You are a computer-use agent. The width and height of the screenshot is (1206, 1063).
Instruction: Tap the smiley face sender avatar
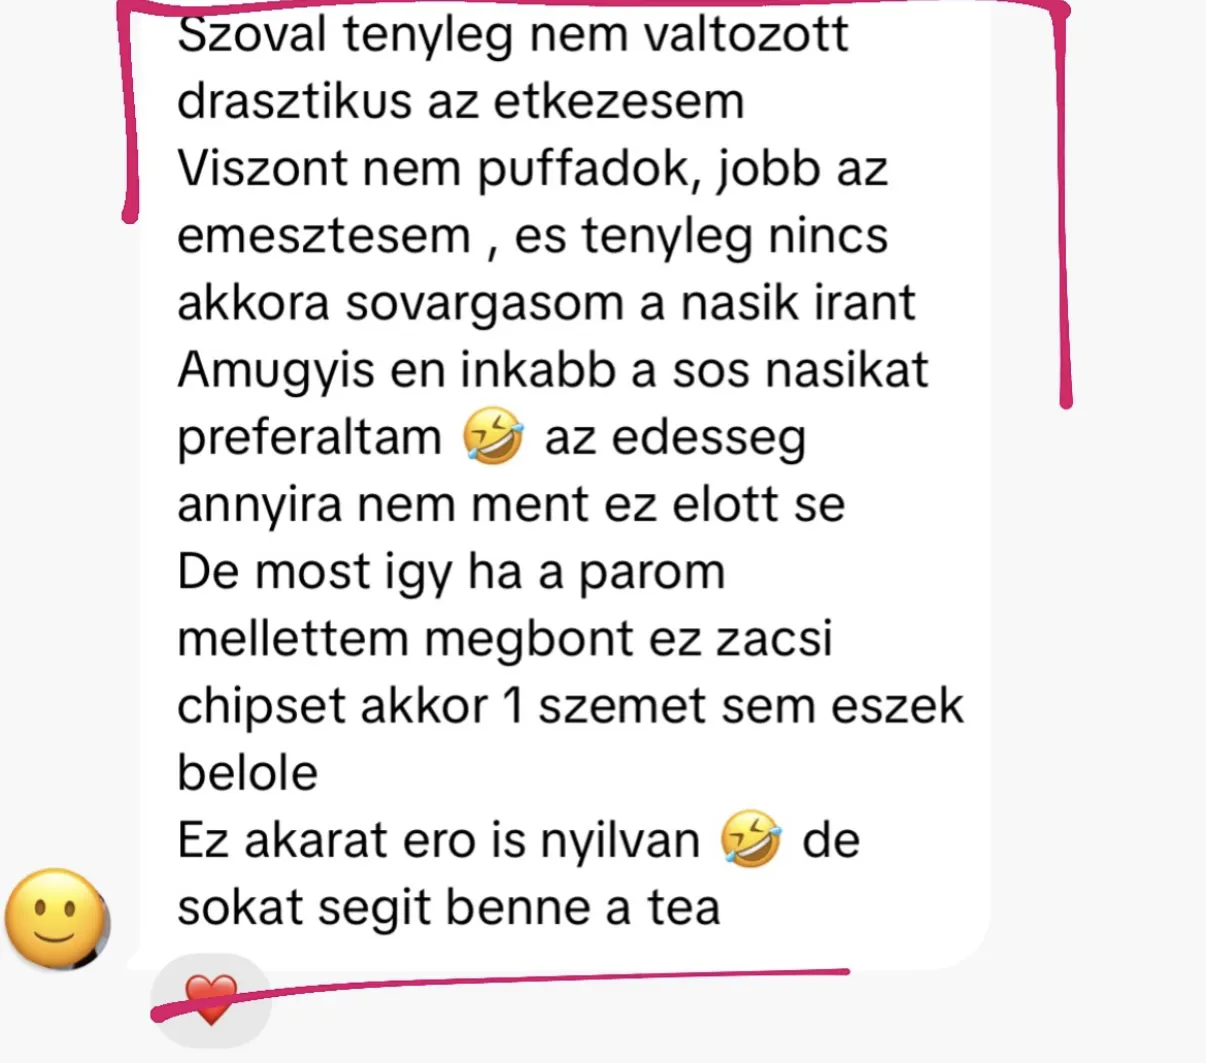[x=56, y=918]
